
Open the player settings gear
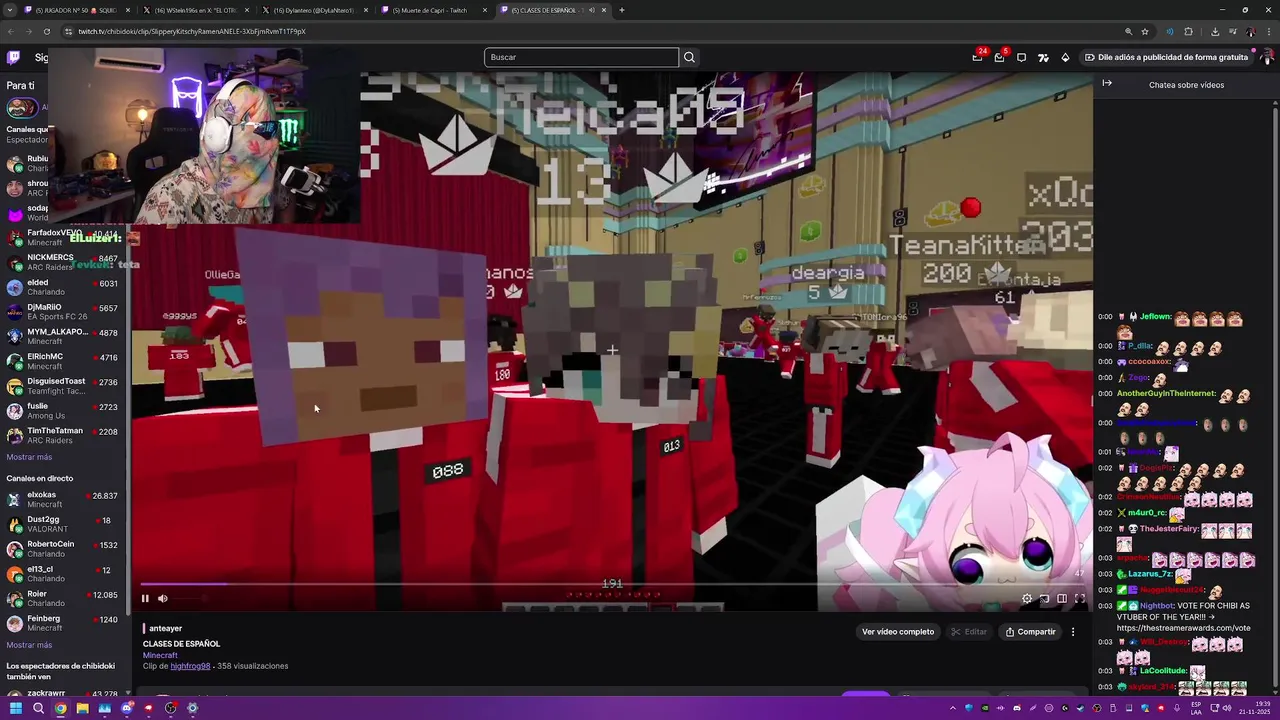click(1027, 599)
